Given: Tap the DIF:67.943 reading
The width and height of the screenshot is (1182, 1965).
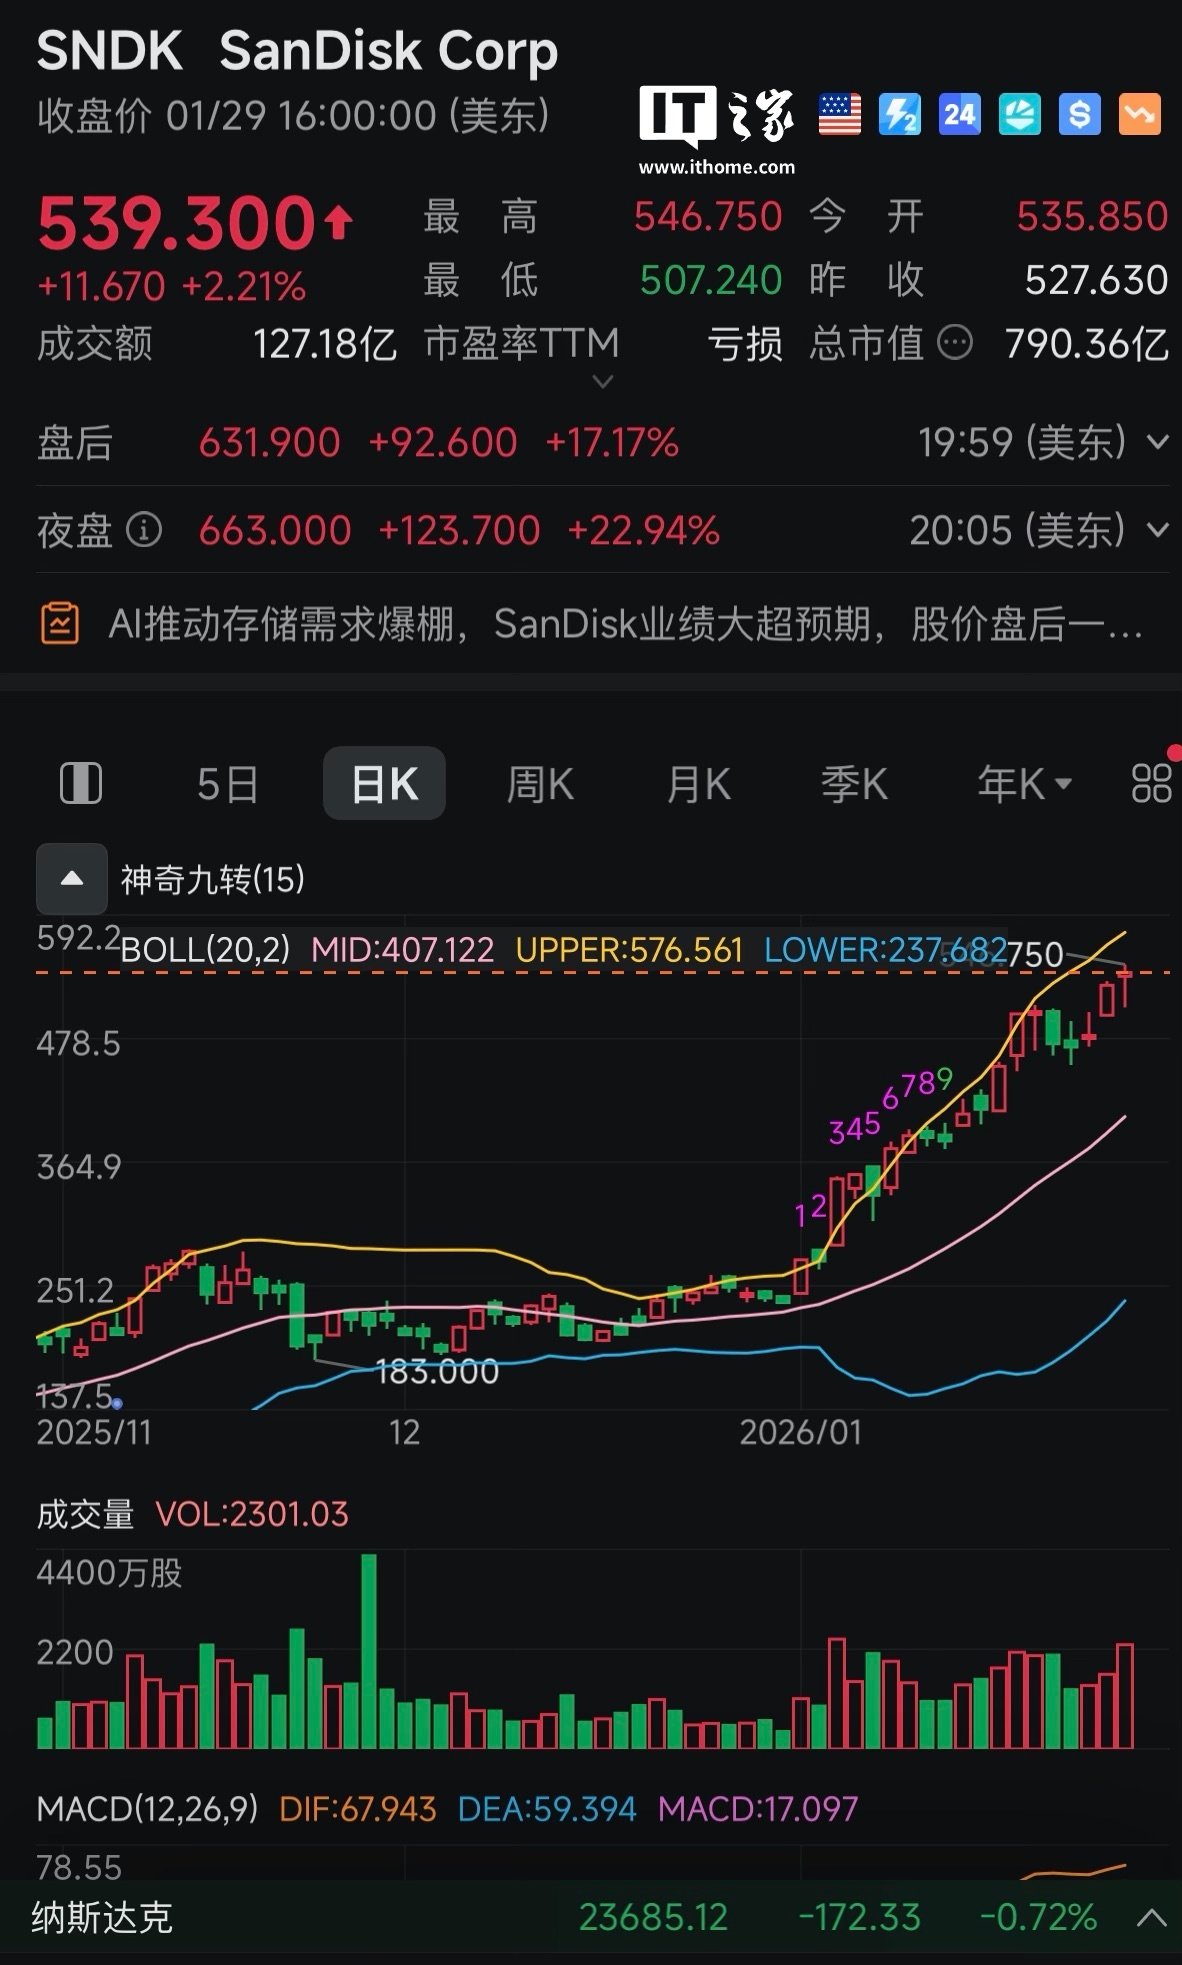Looking at the screenshot, I should (x=358, y=1808).
